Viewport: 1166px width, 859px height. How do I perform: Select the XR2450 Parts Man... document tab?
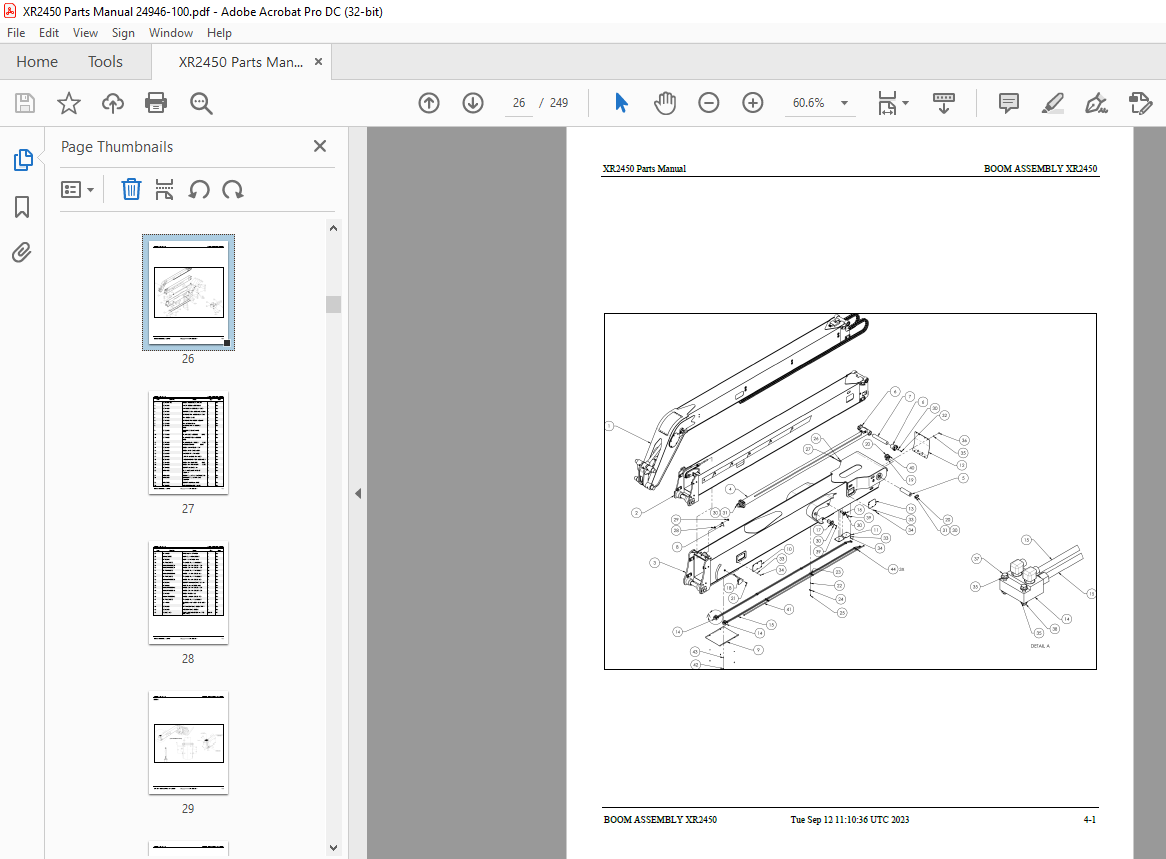tap(240, 62)
